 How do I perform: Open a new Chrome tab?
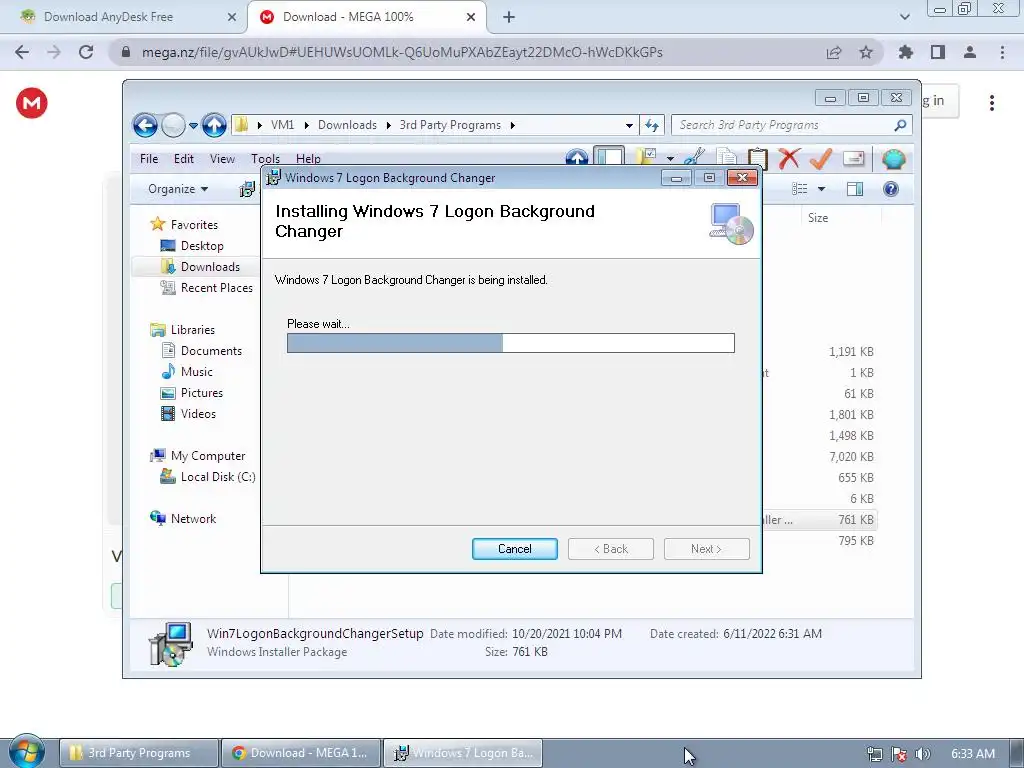click(509, 17)
